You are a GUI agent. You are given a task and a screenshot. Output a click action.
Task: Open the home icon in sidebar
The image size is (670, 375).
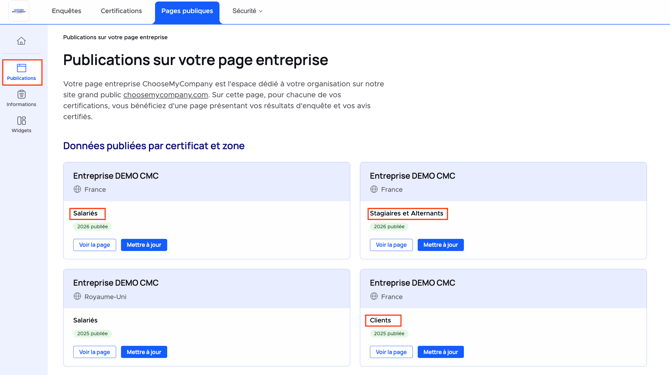click(21, 41)
